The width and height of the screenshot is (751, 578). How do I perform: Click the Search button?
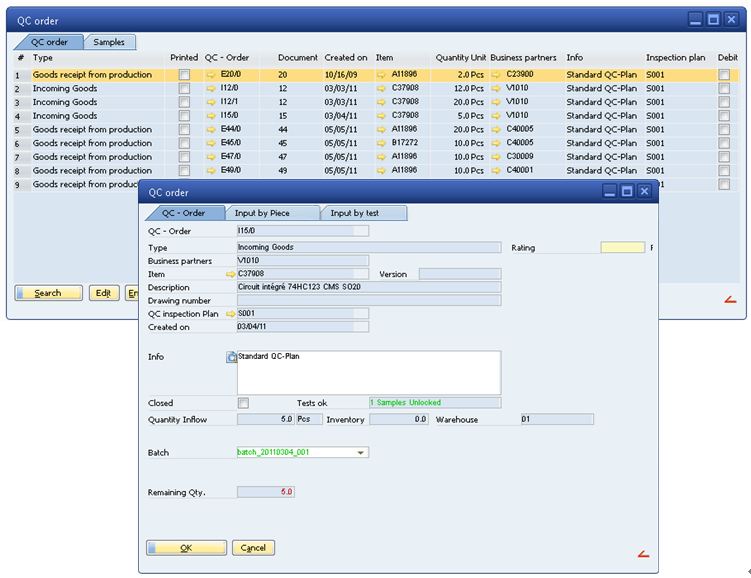[47, 293]
